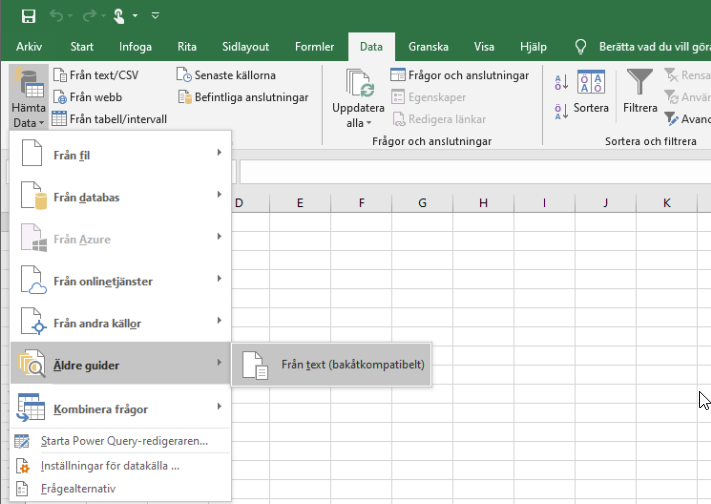Sort ascending with the A-Z icon
This screenshot has width=711, height=504.
[559, 81]
